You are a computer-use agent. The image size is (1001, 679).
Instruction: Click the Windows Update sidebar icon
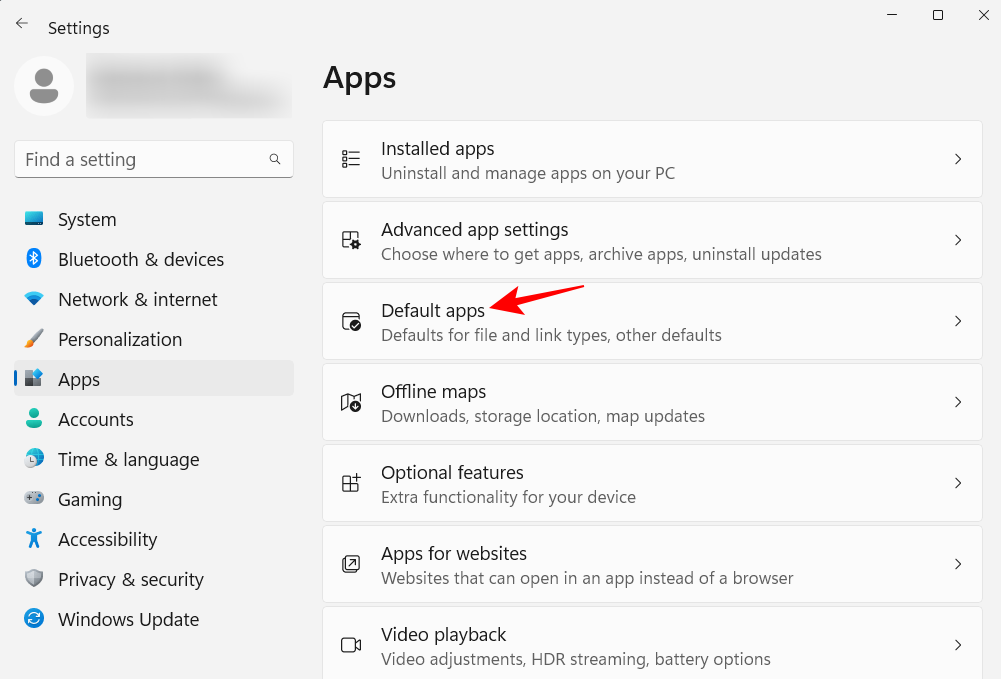pyautogui.click(x=33, y=619)
